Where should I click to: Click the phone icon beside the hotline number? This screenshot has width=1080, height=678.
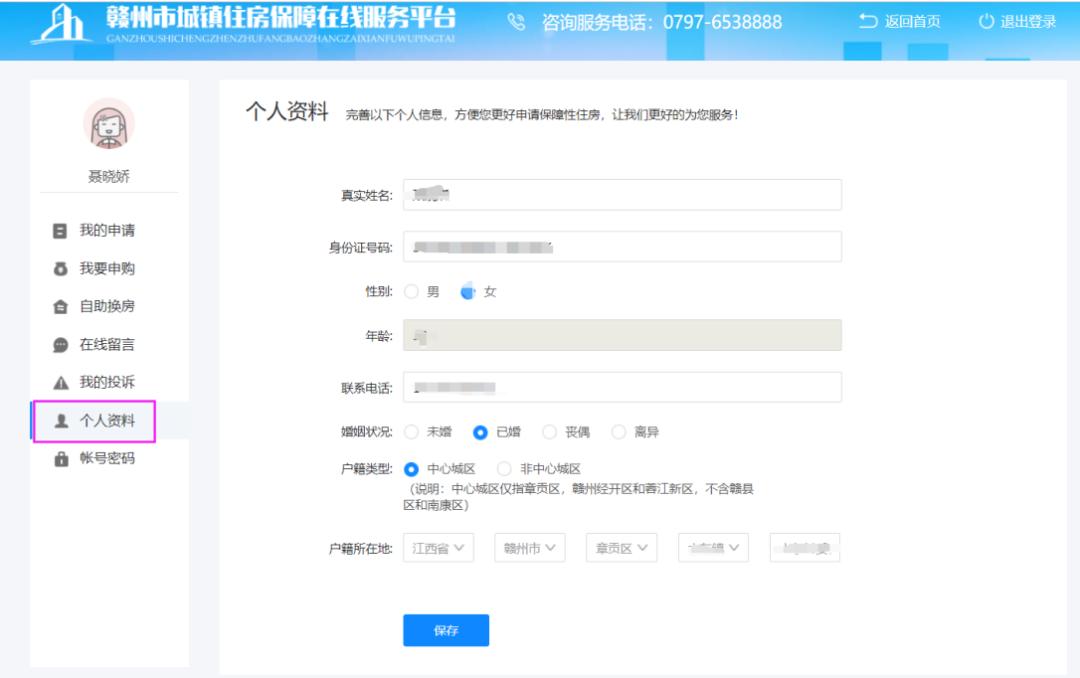[x=517, y=20]
